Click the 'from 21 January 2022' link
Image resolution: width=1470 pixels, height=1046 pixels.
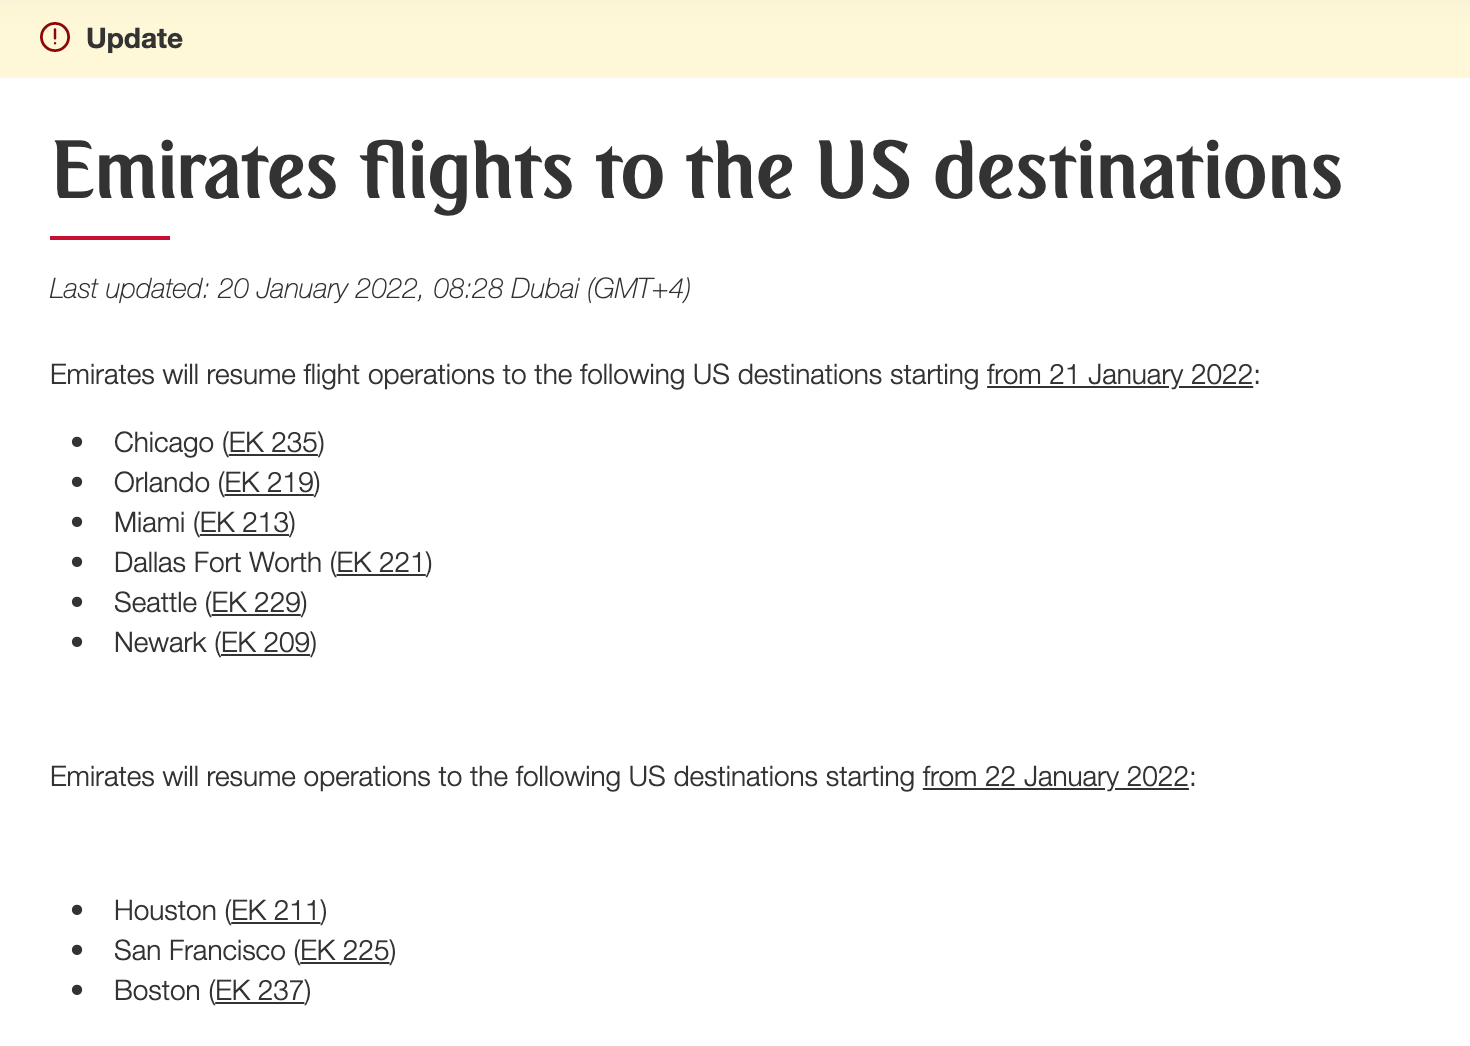point(1120,375)
